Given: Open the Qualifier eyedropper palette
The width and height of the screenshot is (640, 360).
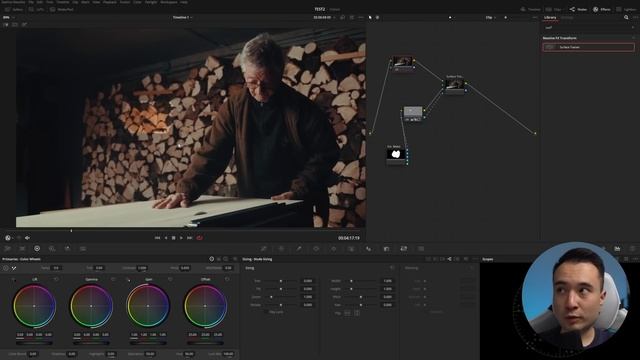Looking at the screenshot, I should 299,248.
